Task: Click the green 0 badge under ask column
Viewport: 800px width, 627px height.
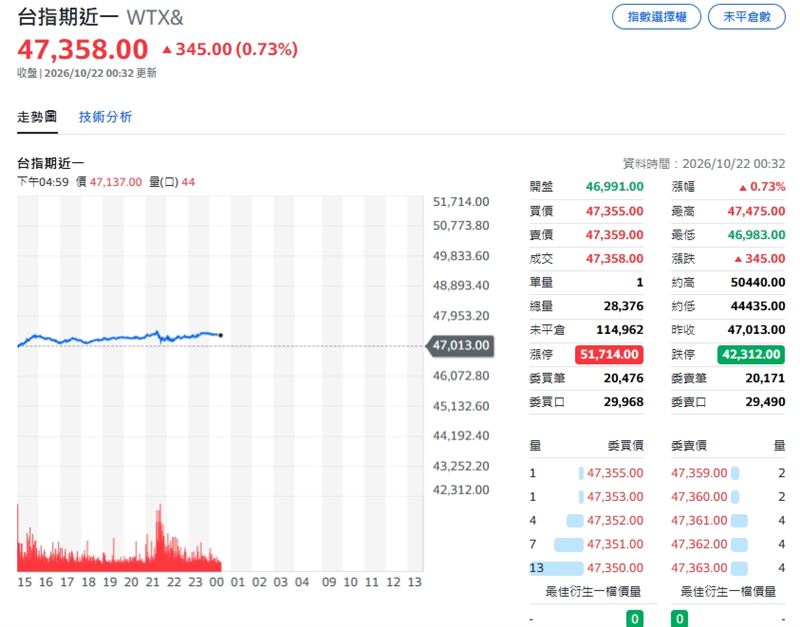Action: [679, 619]
